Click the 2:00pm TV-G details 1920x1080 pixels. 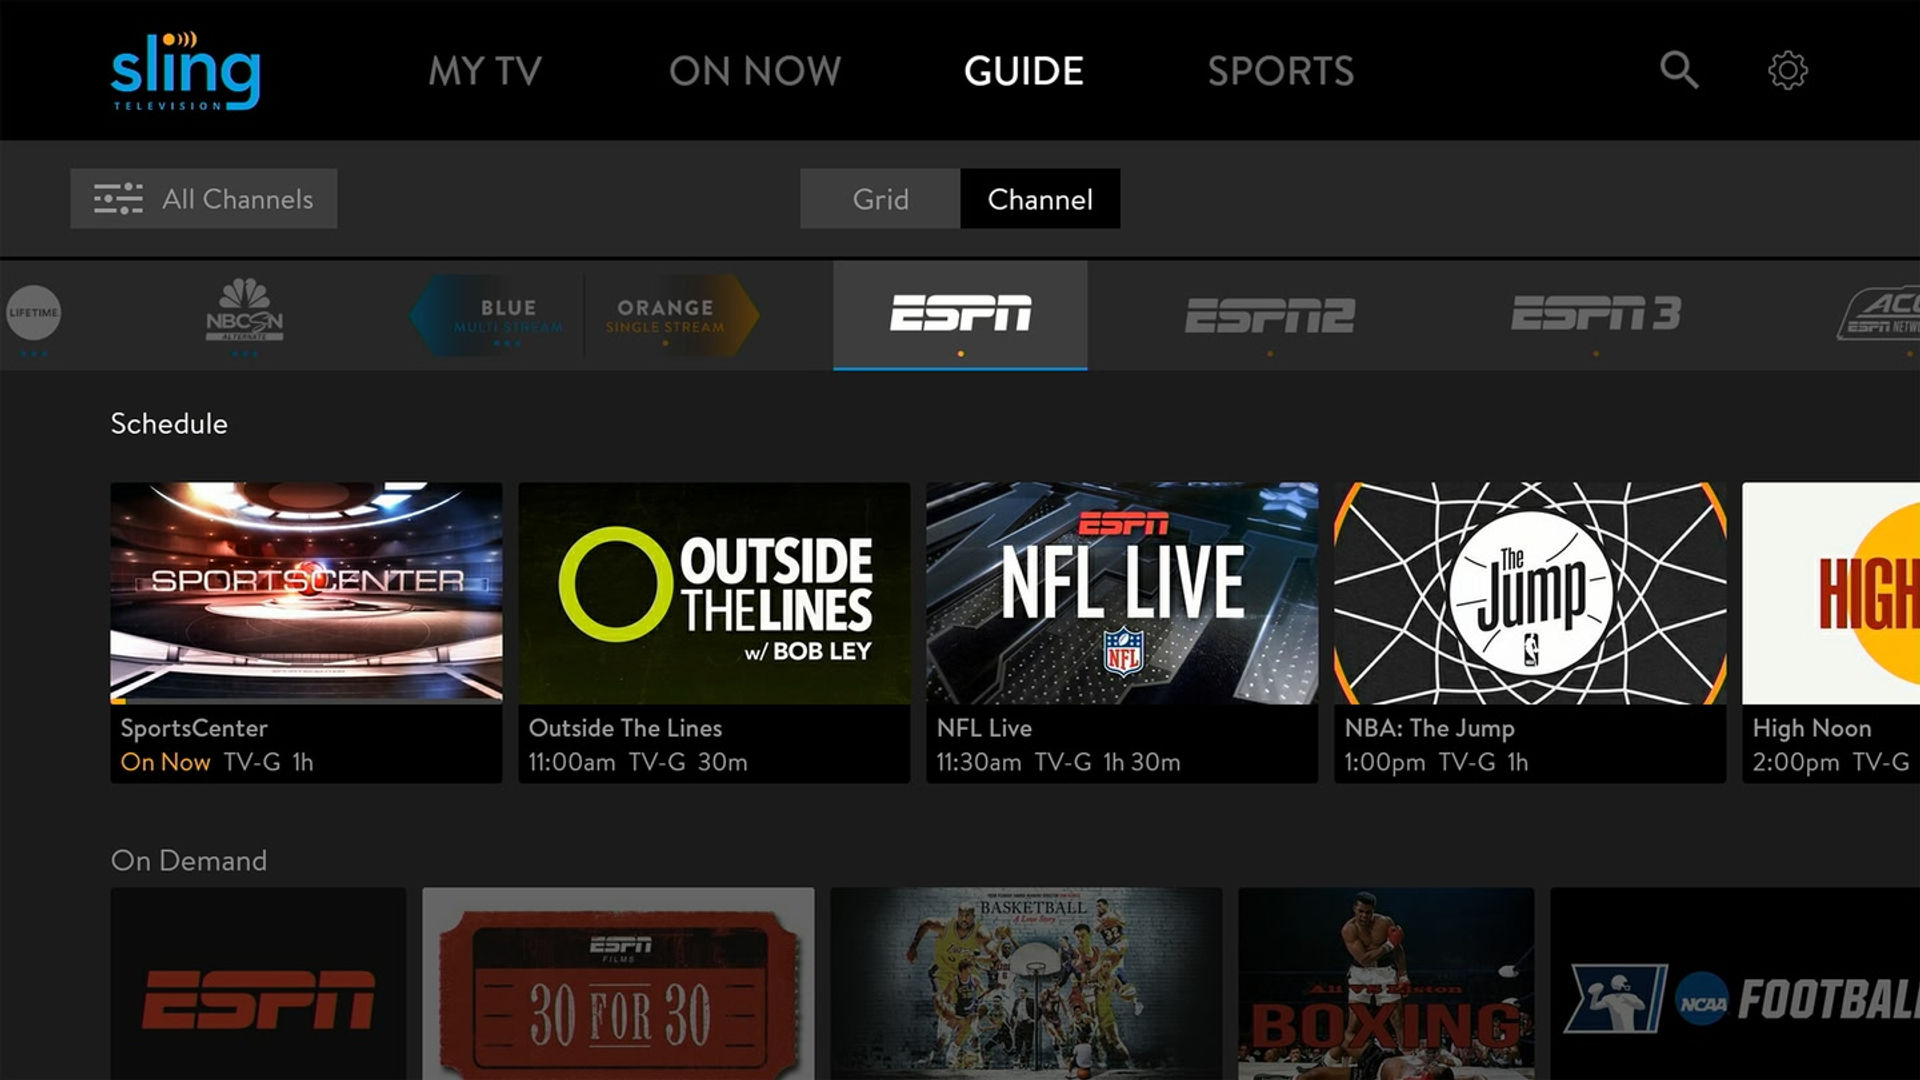[1831, 762]
